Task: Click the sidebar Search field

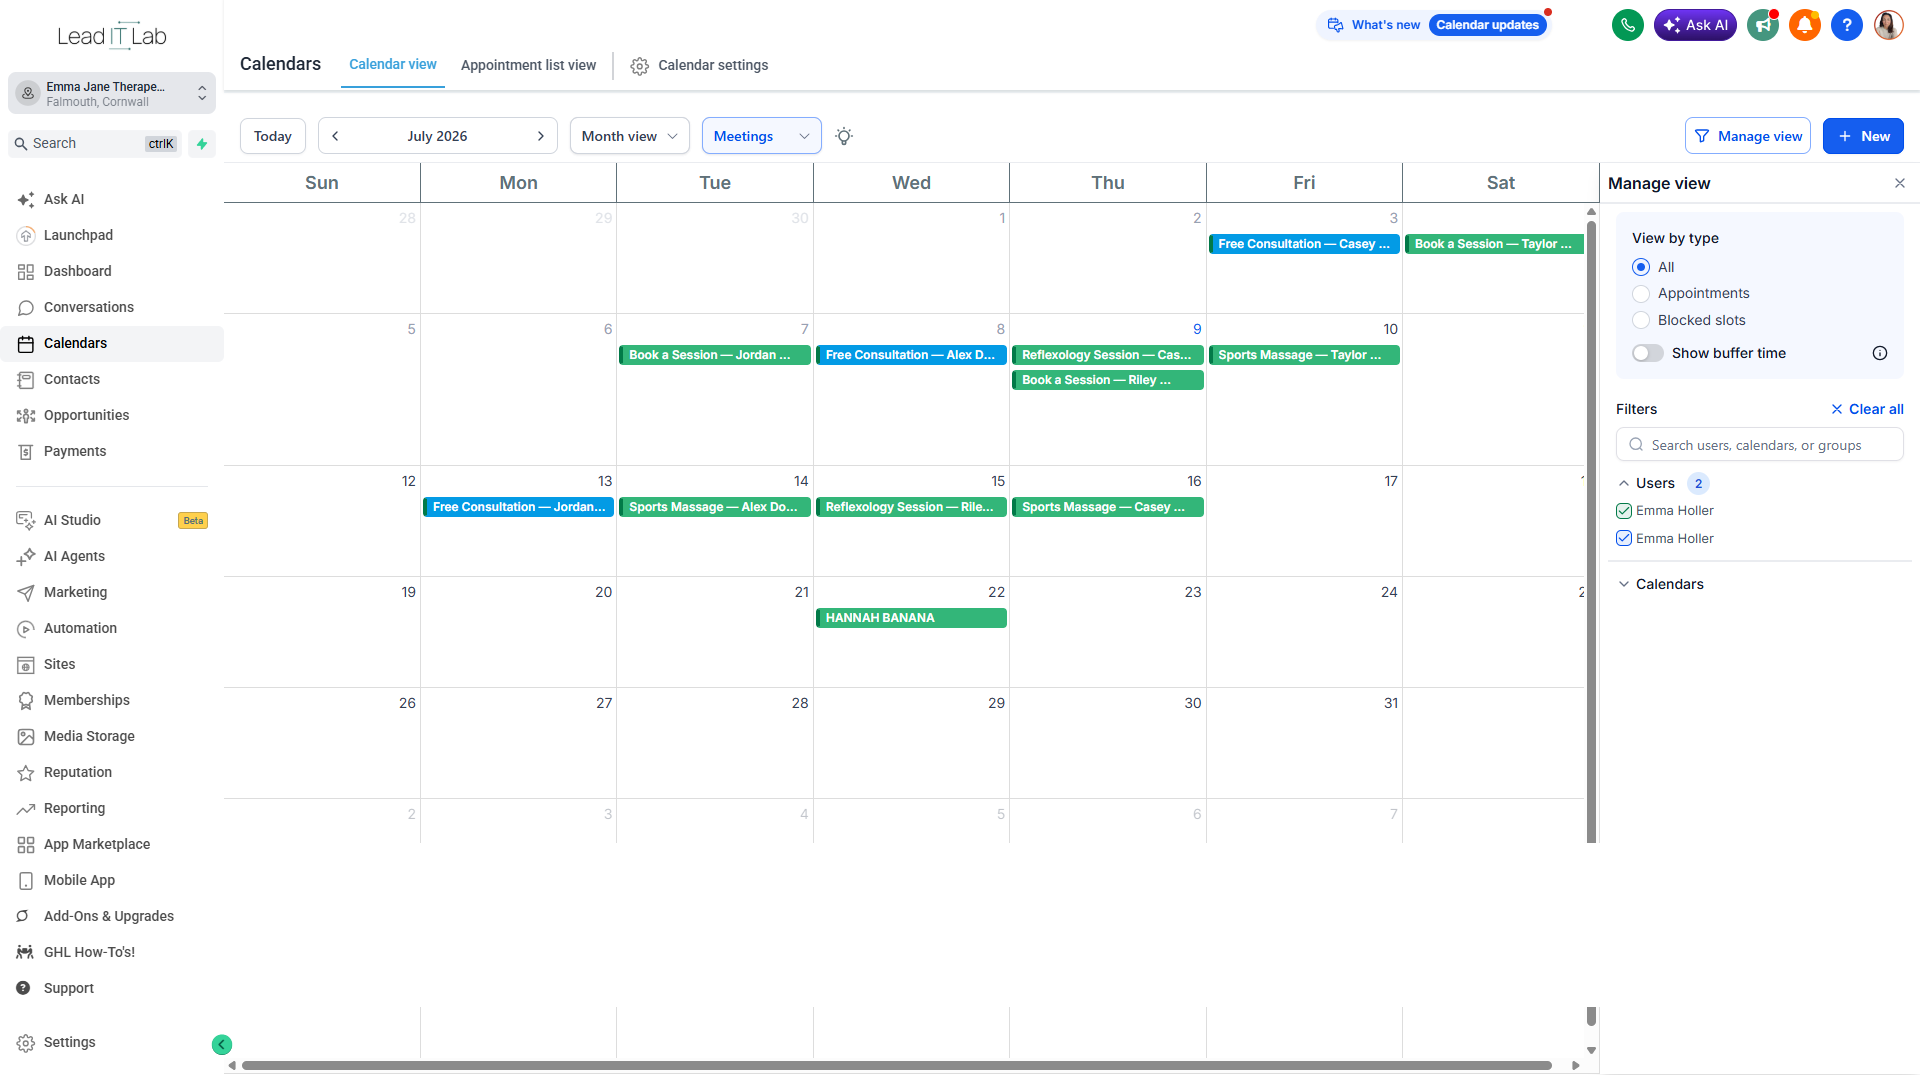Action: click(97, 144)
